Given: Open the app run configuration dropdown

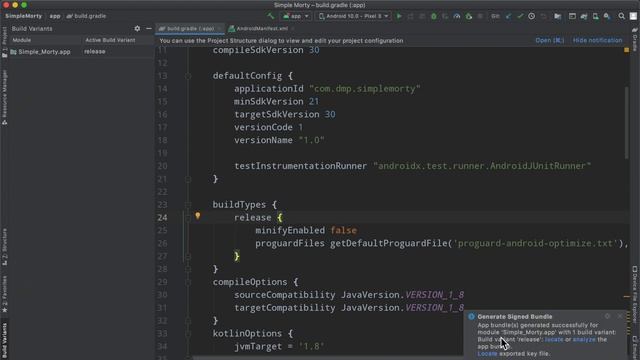Looking at the screenshot, I should [x=296, y=16].
